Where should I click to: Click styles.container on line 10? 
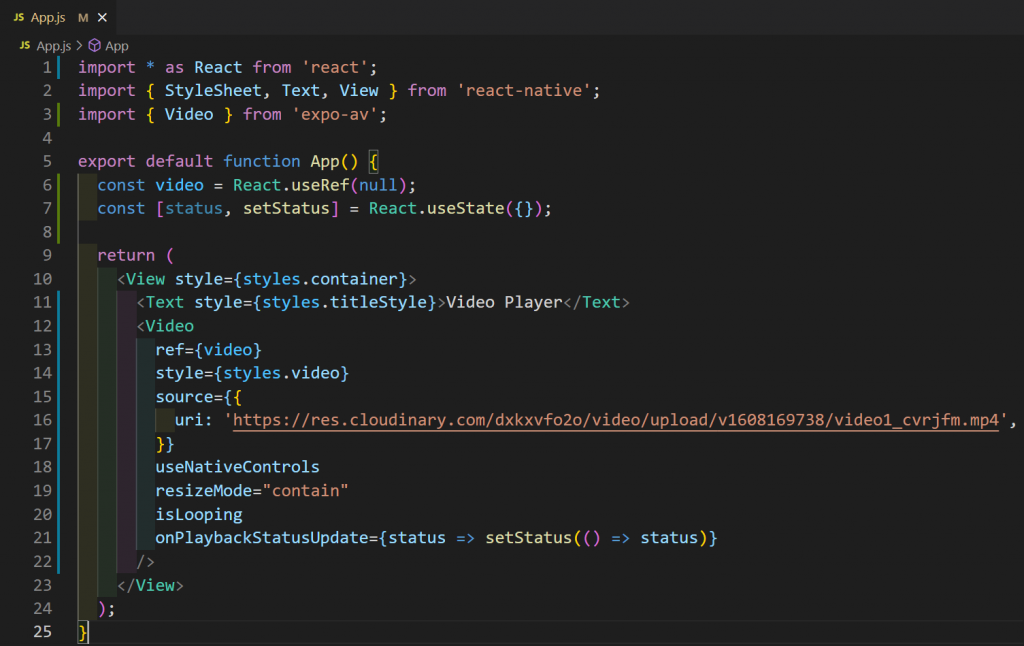coord(320,279)
